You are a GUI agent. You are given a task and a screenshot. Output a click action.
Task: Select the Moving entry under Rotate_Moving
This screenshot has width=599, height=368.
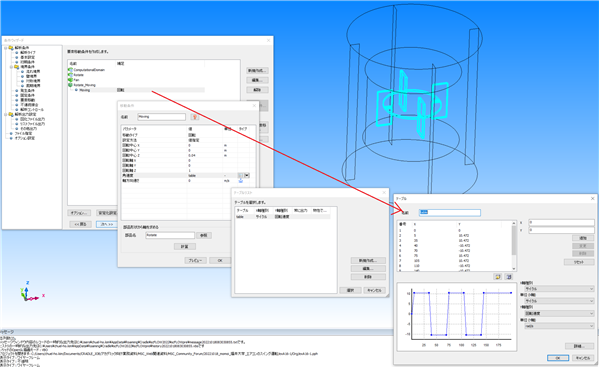85,90
